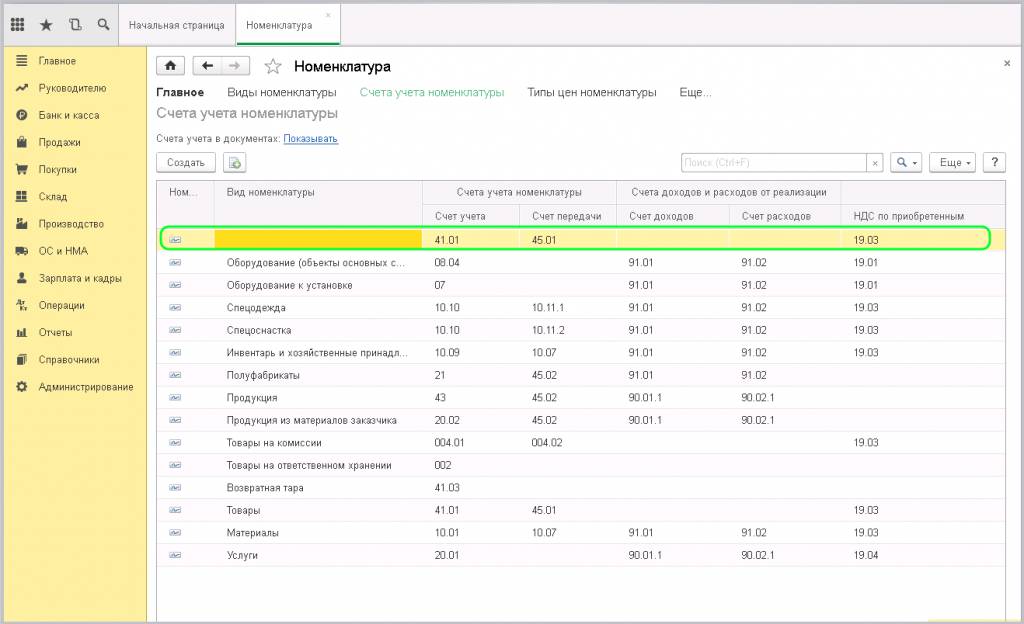Select the Спецоснастка row
The width and height of the screenshot is (1024, 624).
click(581, 330)
